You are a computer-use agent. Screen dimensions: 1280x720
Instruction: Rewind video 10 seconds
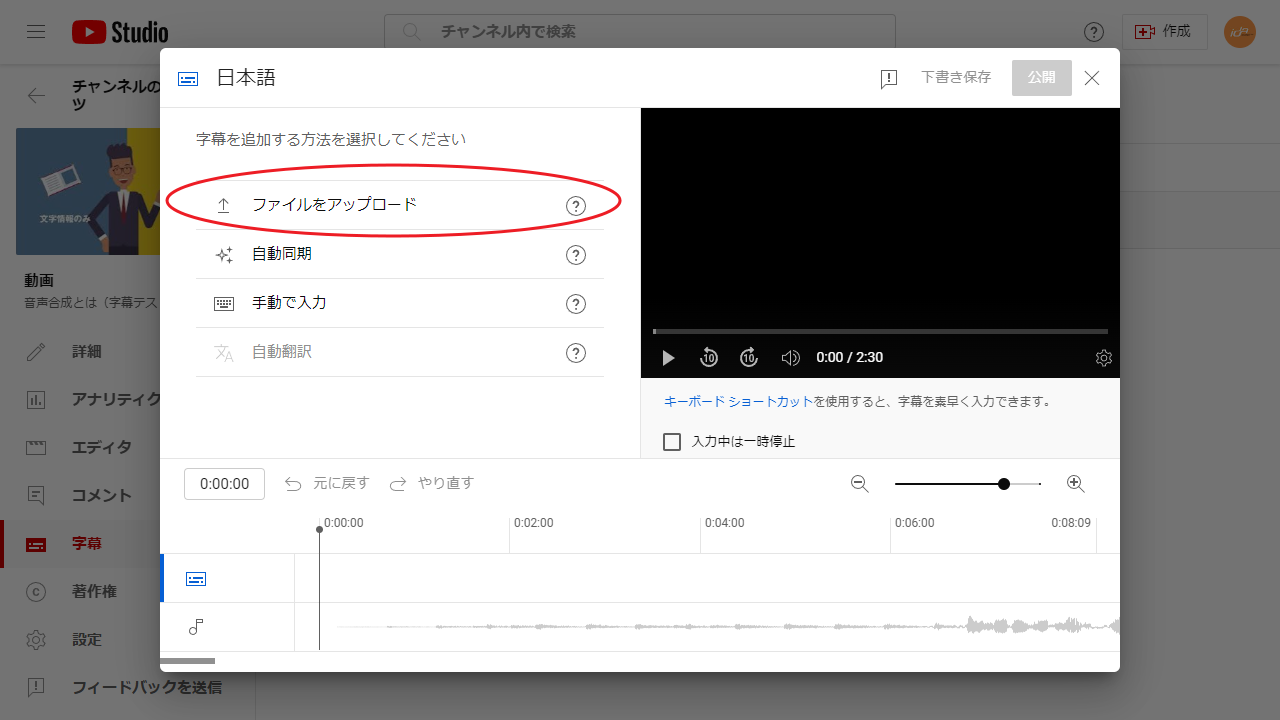pos(709,357)
